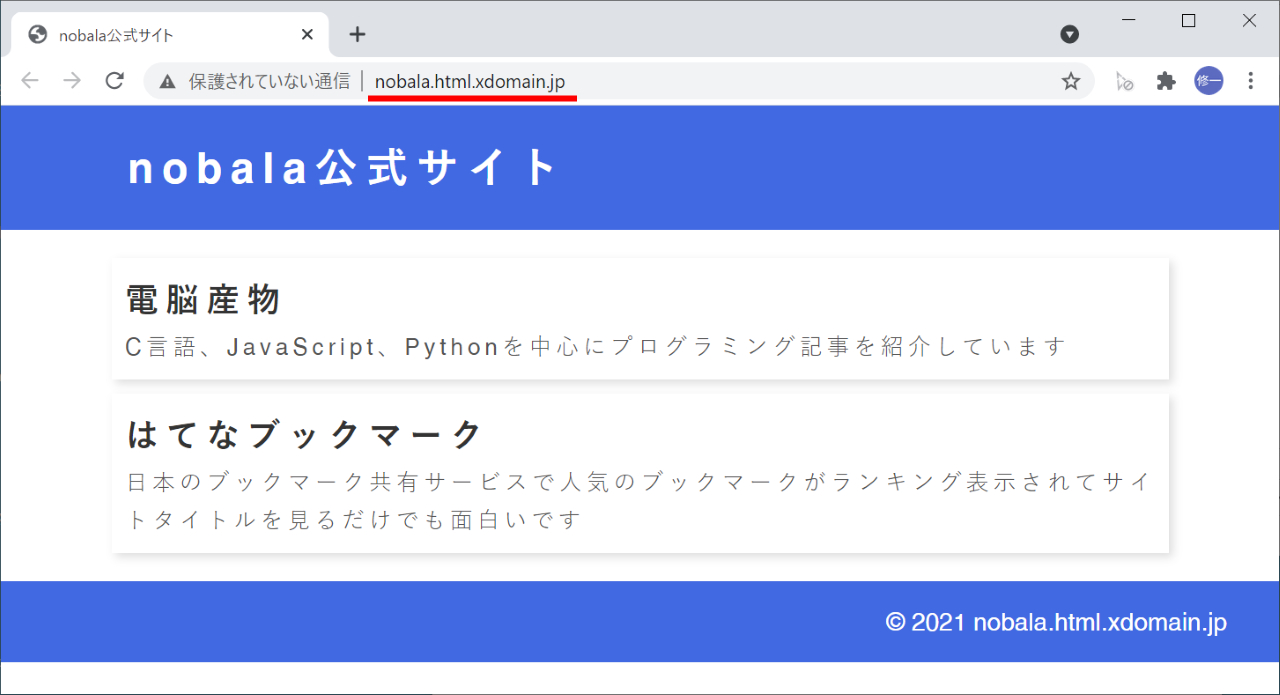The image size is (1280, 695).
Task: Focus the address bar URL nobala.html.xdomain.jp
Action: pos(470,81)
